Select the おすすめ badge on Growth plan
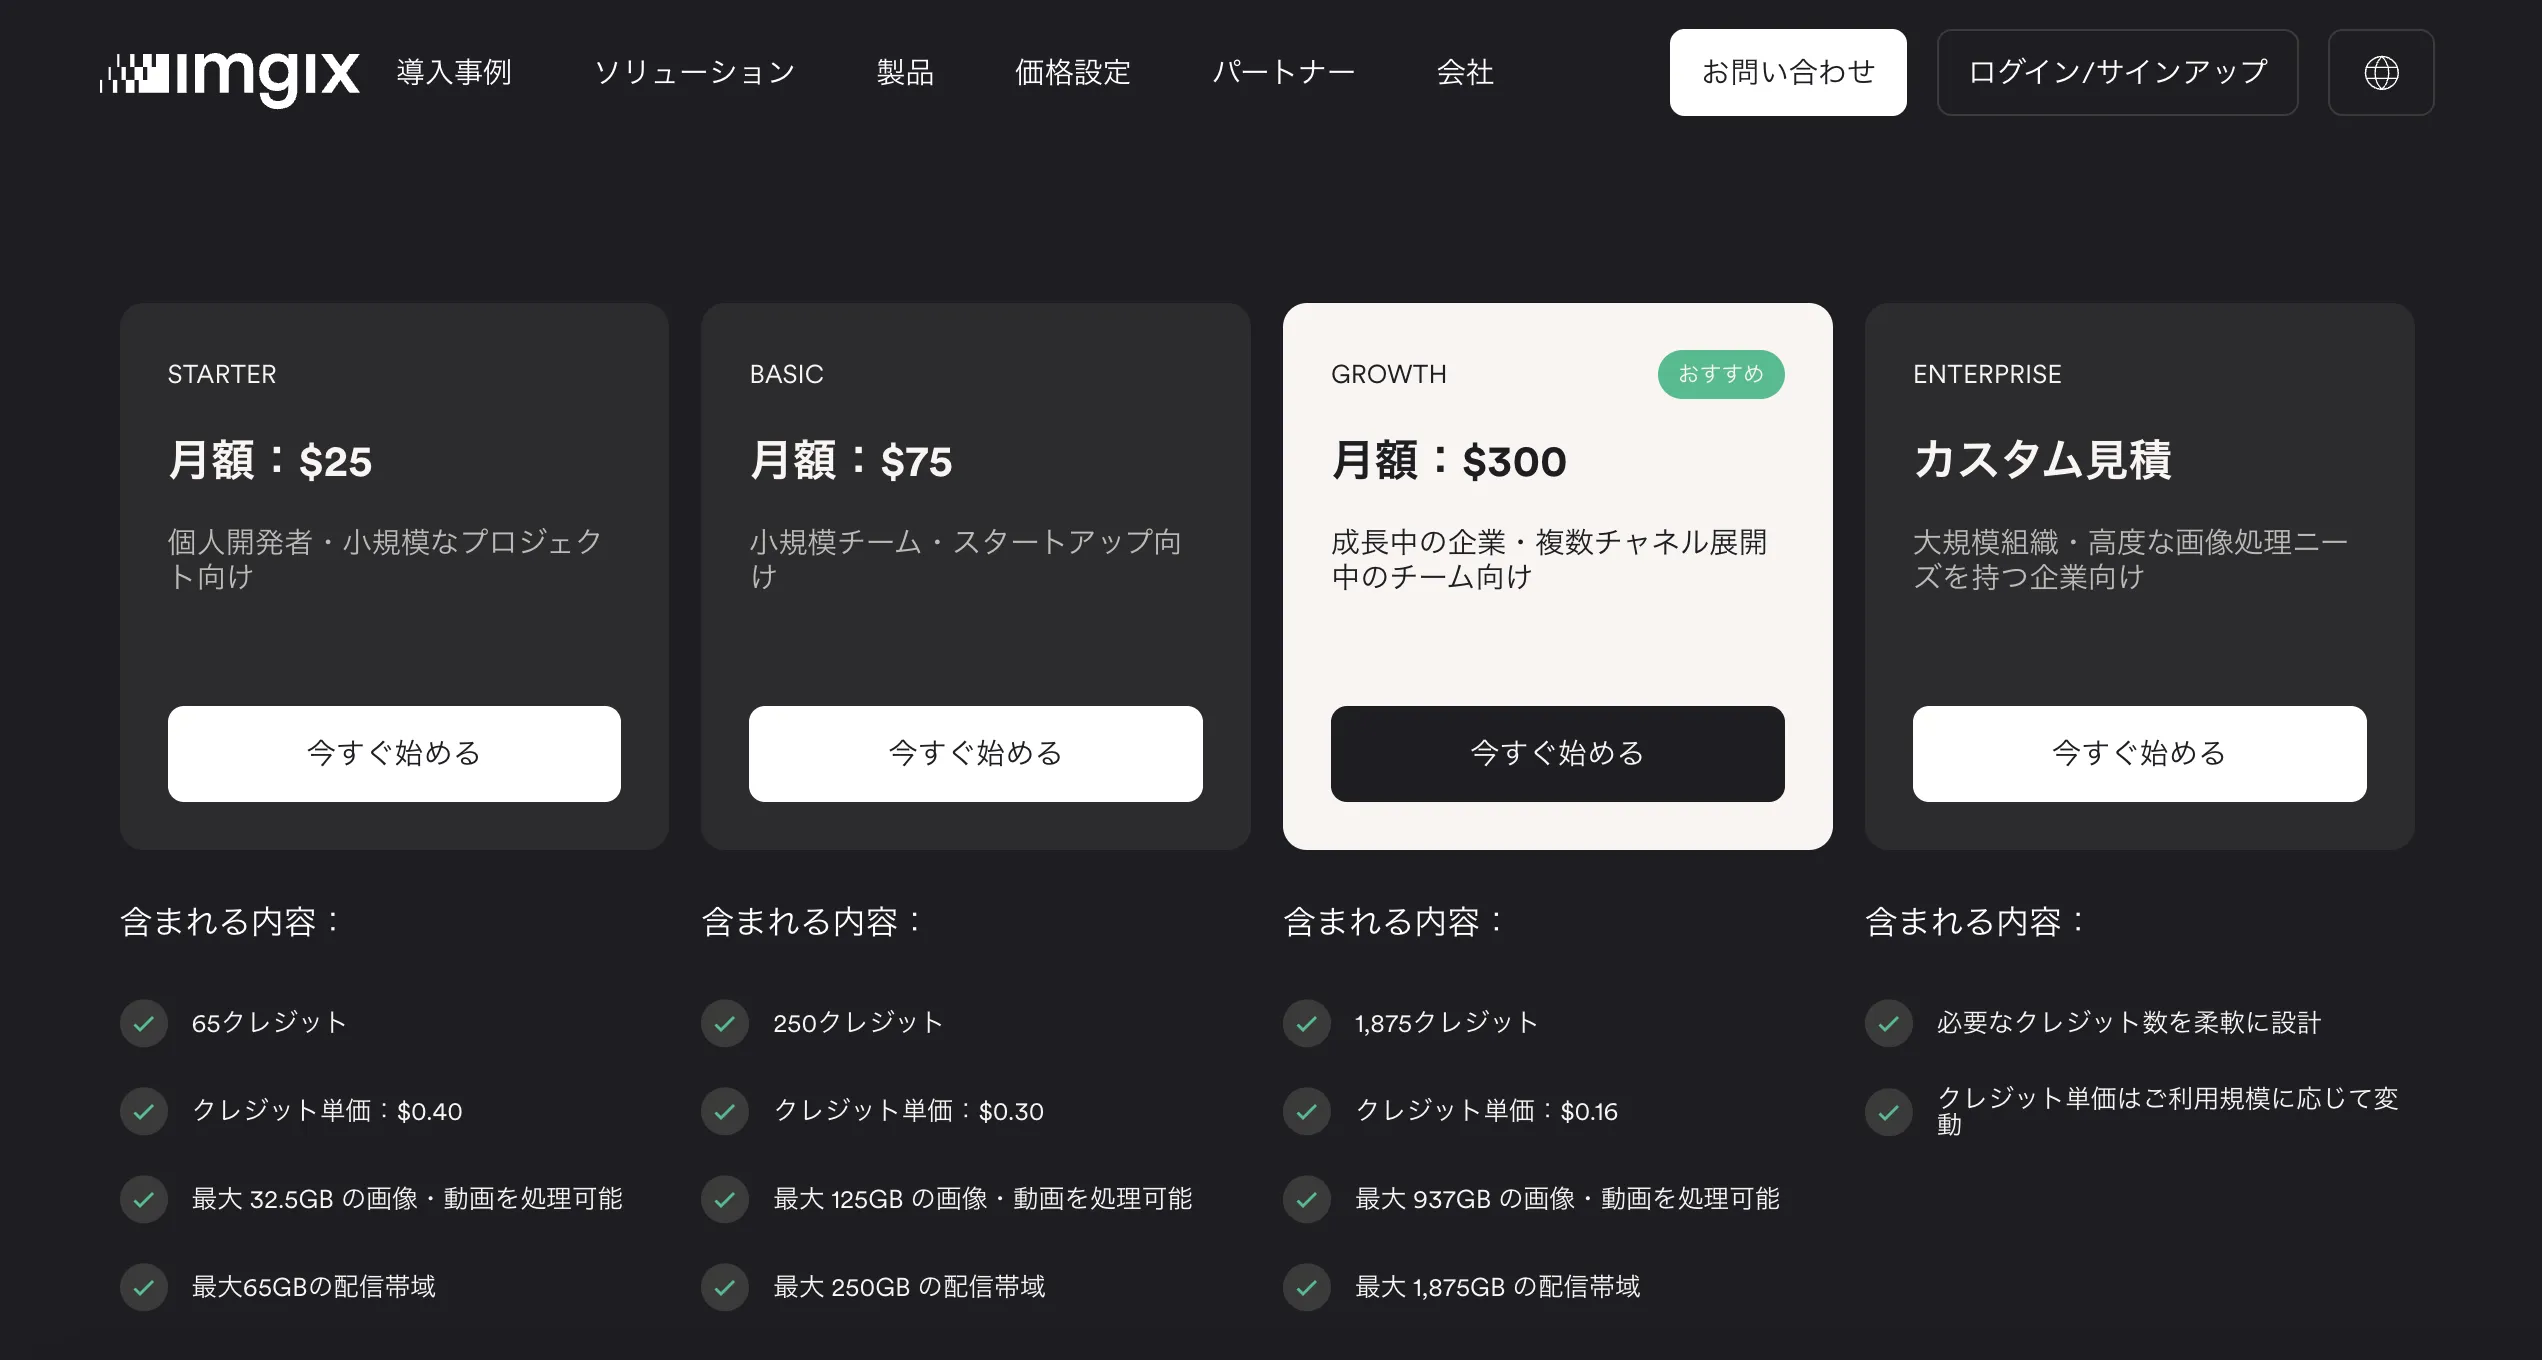2542x1360 pixels. (x=1721, y=374)
